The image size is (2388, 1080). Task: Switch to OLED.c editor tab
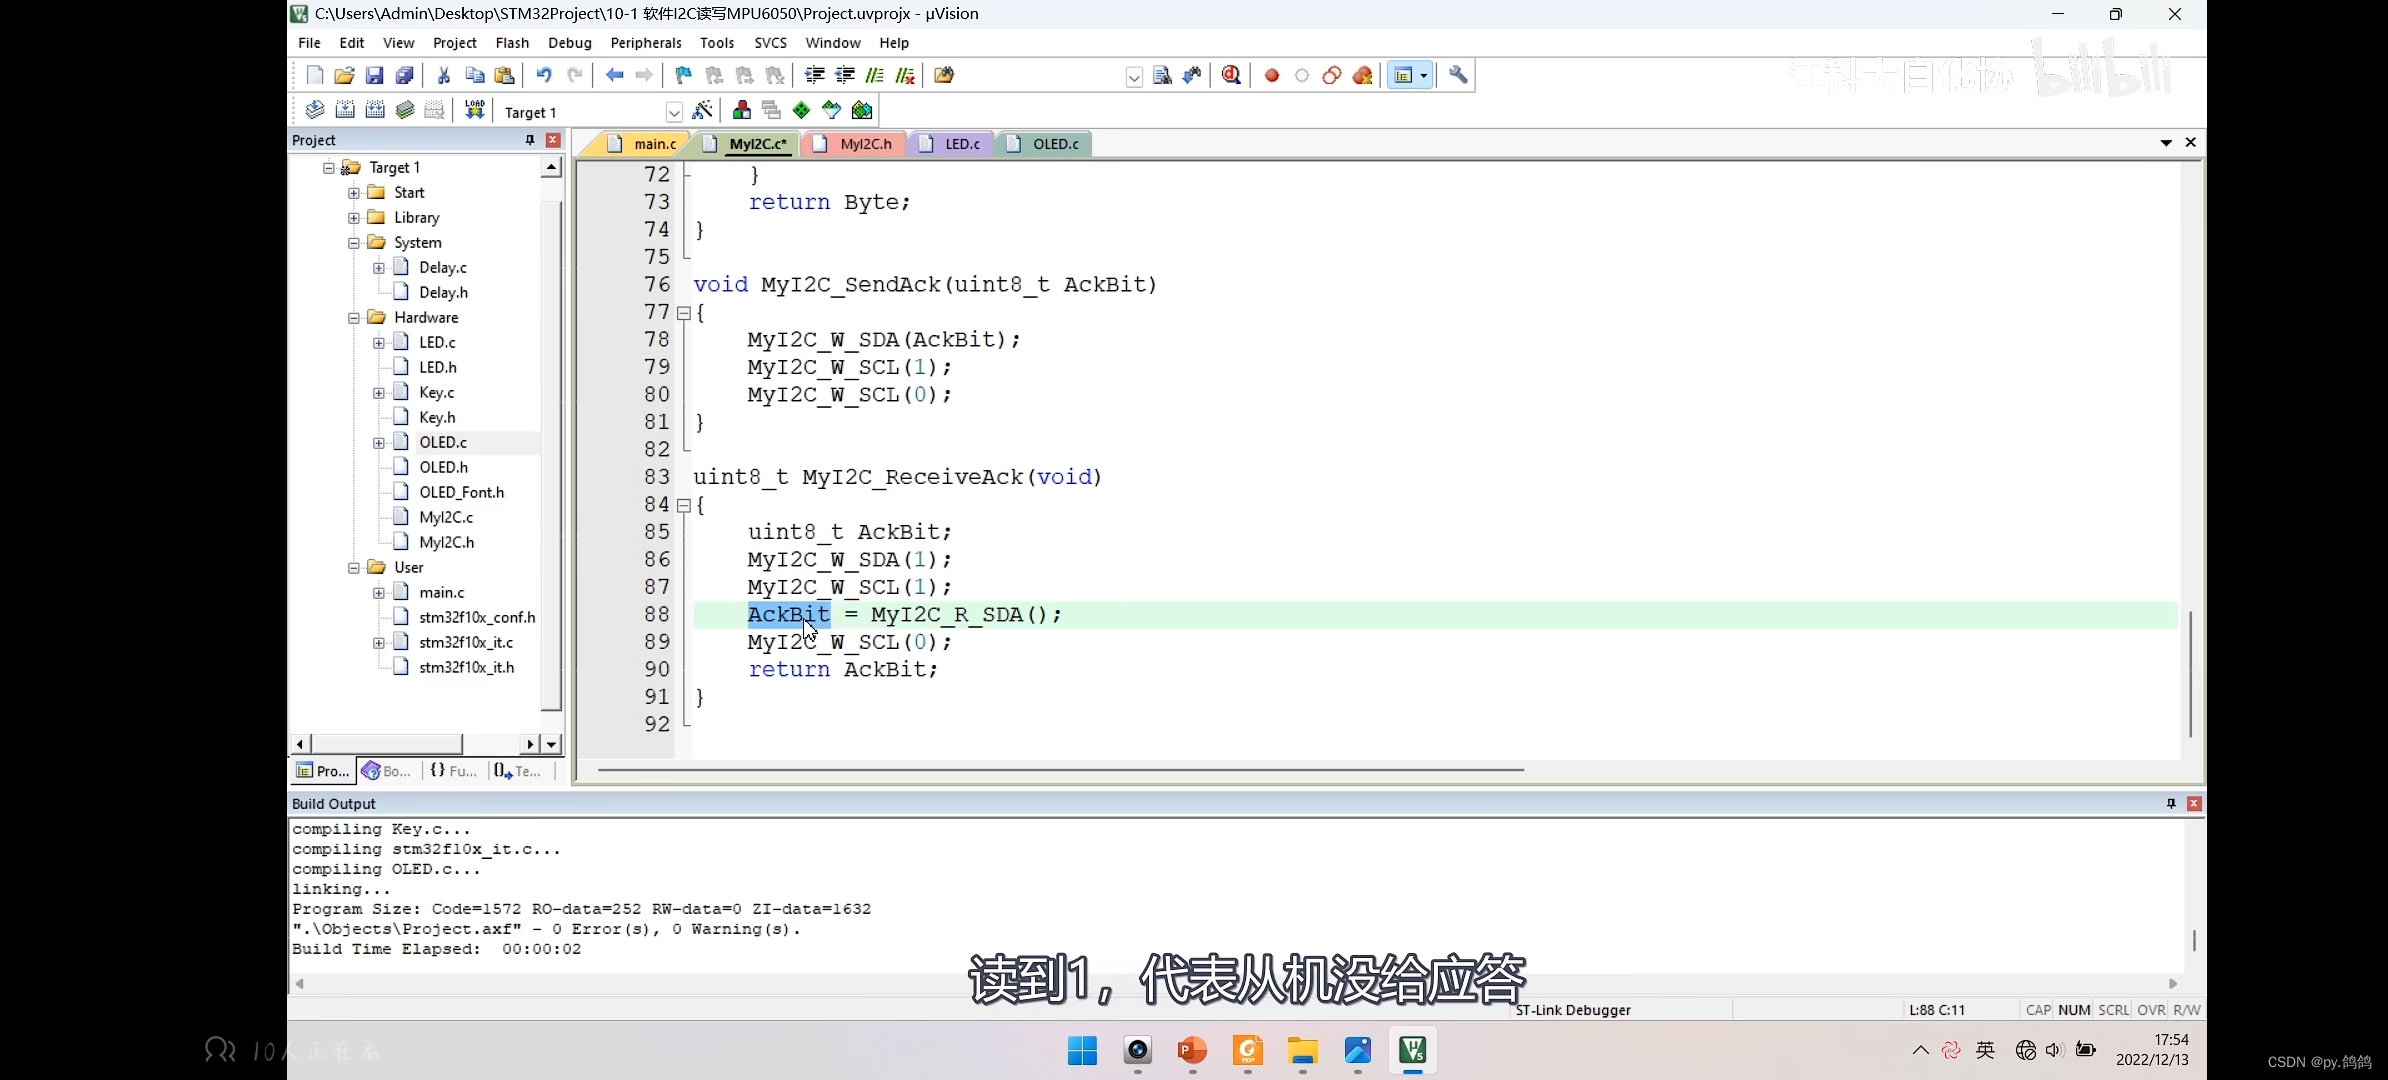tap(1046, 144)
